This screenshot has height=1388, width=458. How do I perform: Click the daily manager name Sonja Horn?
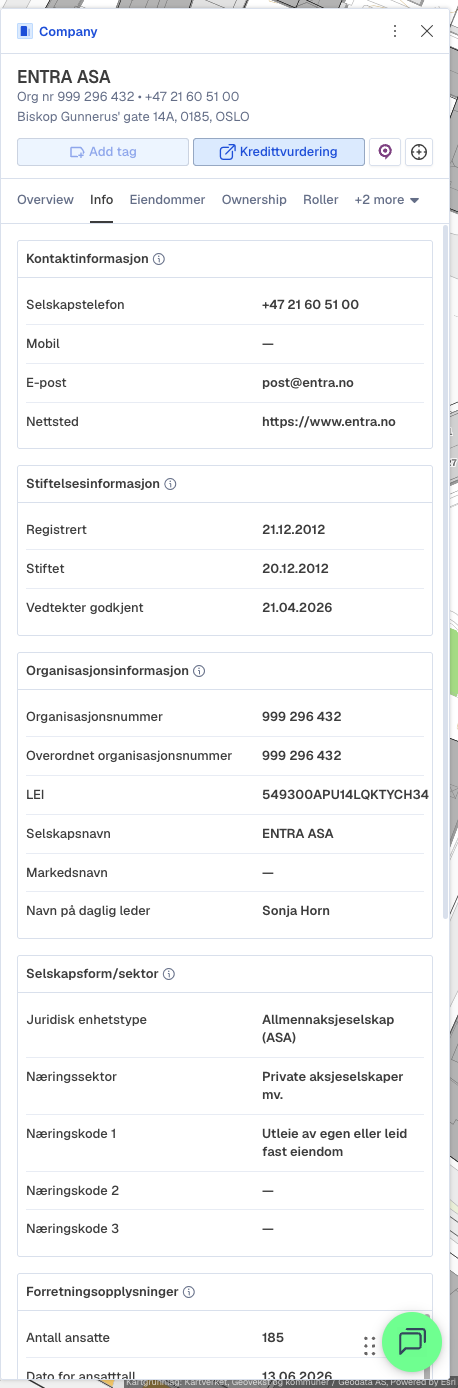(x=296, y=911)
